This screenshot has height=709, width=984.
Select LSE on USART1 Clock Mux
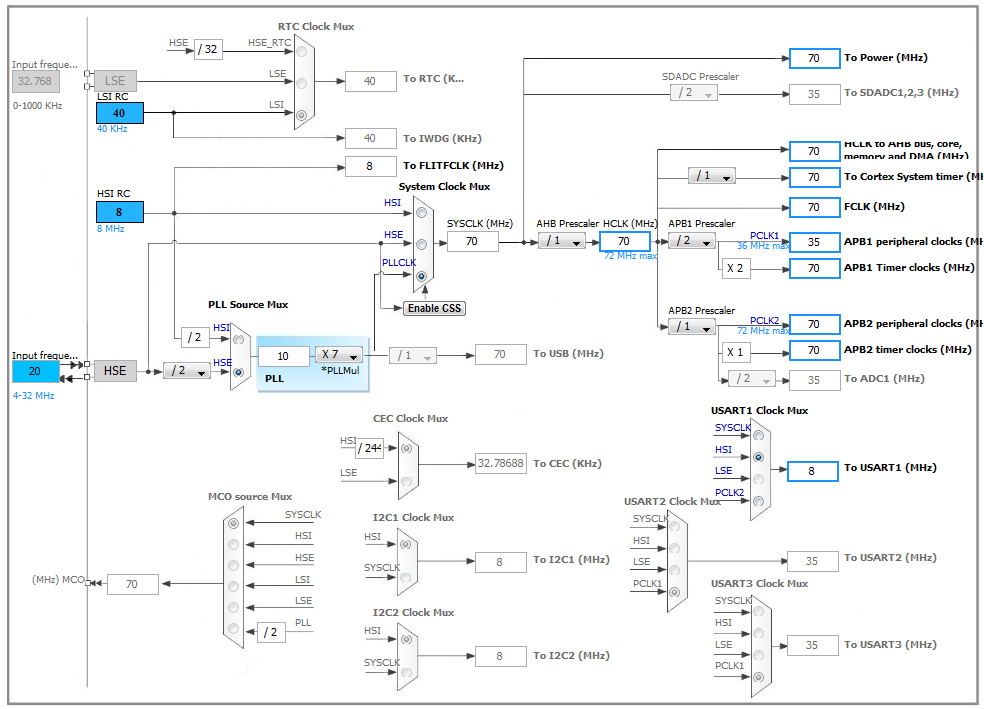[759, 479]
